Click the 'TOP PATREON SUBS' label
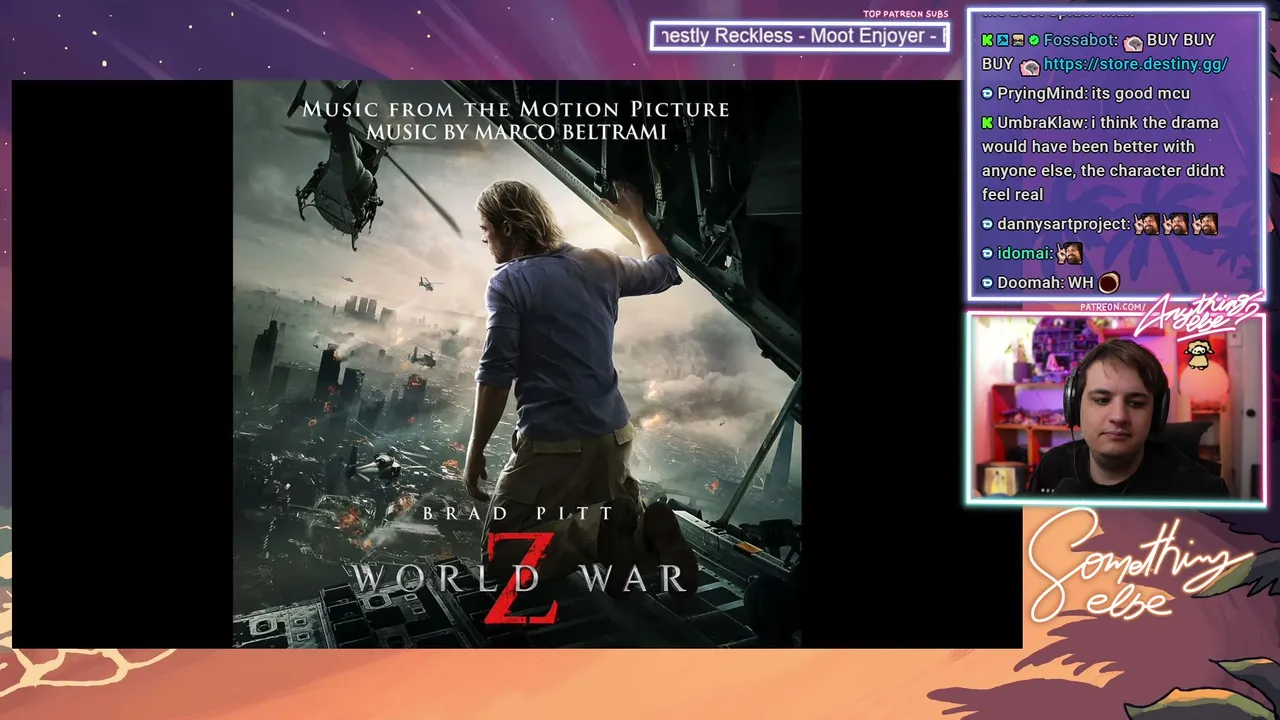Screen dimensions: 1280x720 pos(905,14)
